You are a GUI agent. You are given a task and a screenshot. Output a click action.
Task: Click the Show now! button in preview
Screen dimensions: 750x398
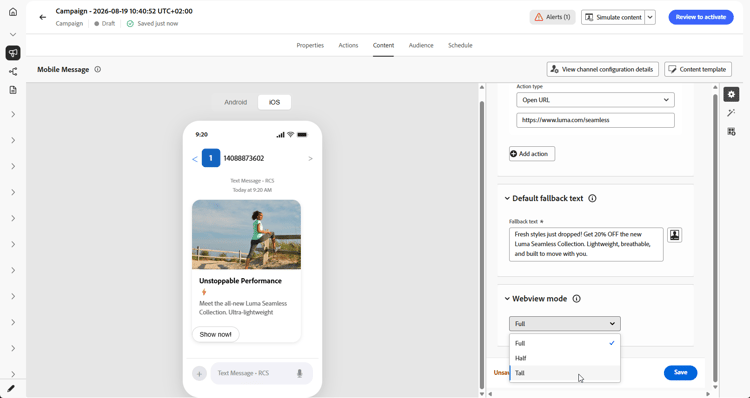[215, 334]
